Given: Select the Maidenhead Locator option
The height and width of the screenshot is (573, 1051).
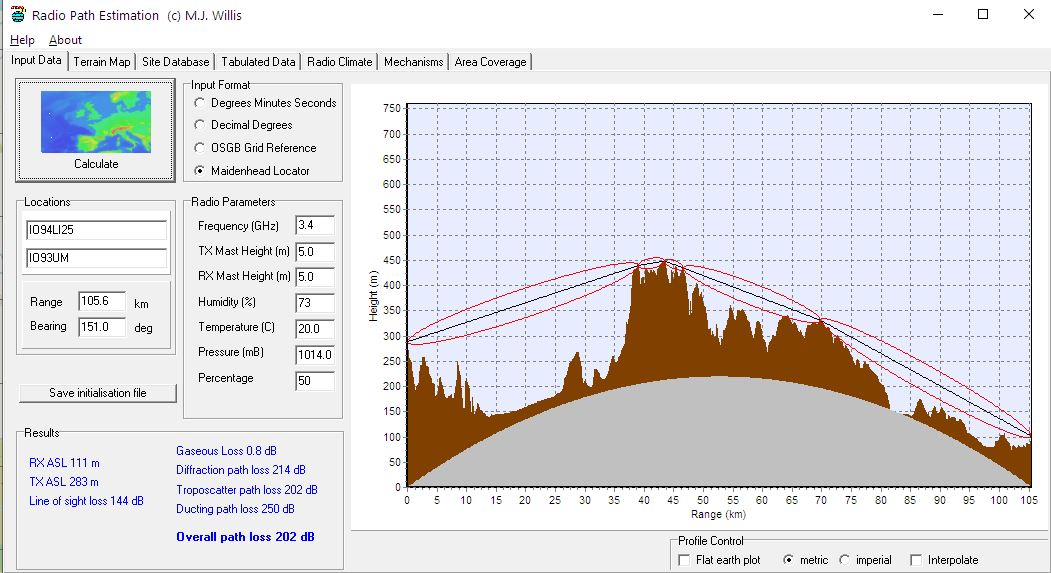Looking at the screenshot, I should [201, 171].
